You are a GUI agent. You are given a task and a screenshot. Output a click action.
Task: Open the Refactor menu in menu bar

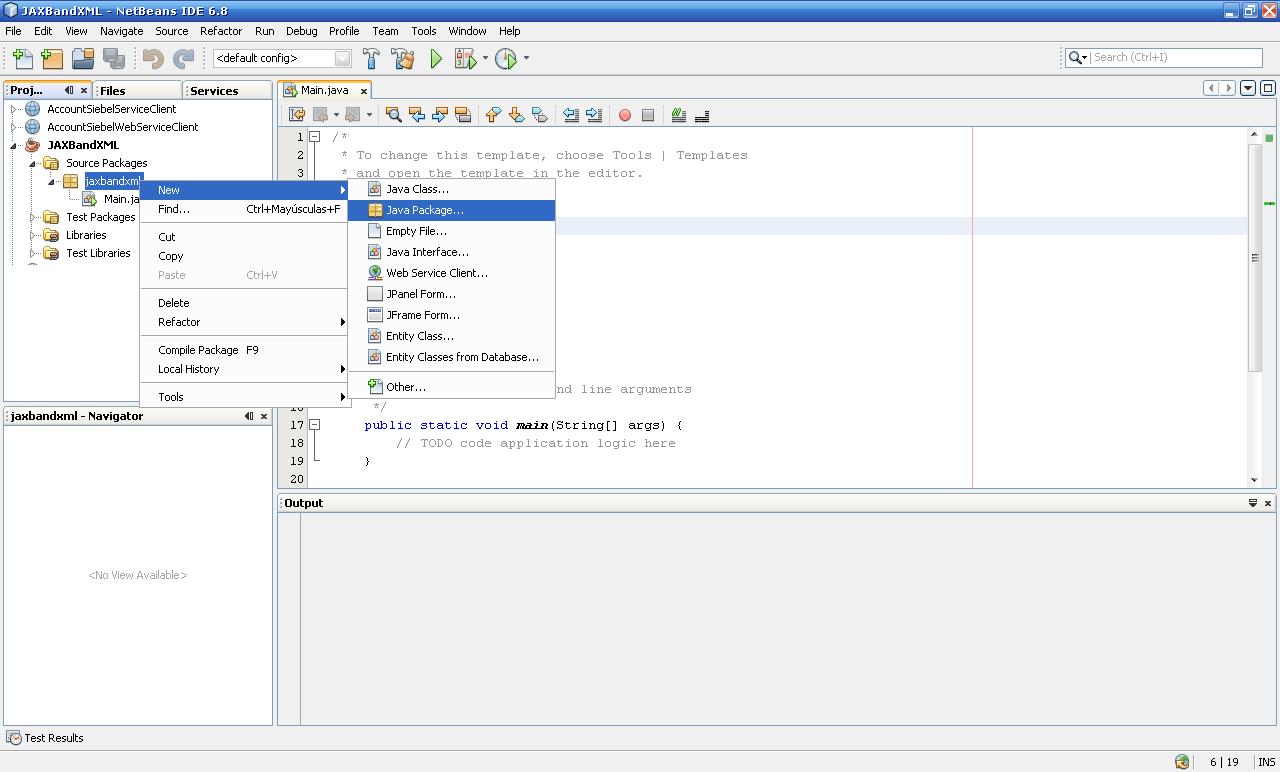click(220, 31)
